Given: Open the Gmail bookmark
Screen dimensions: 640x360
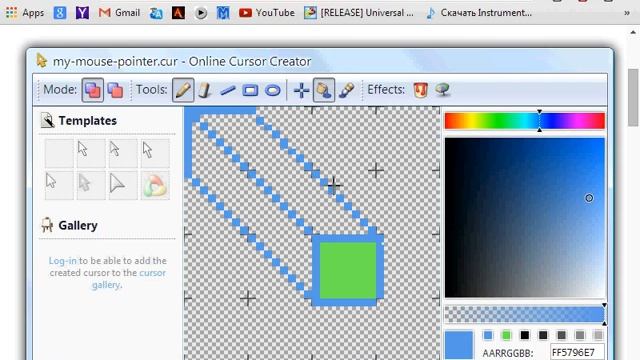Looking at the screenshot, I should pos(119,13).
